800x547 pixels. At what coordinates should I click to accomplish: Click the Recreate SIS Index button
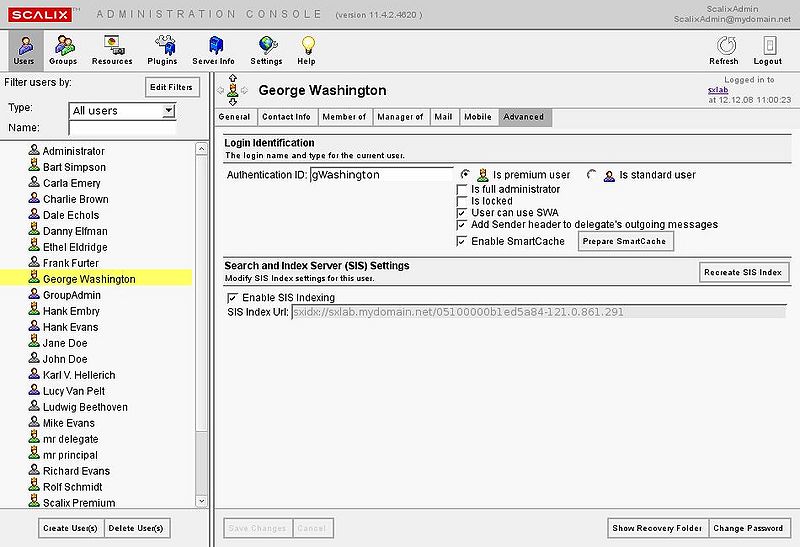point(743,272)
